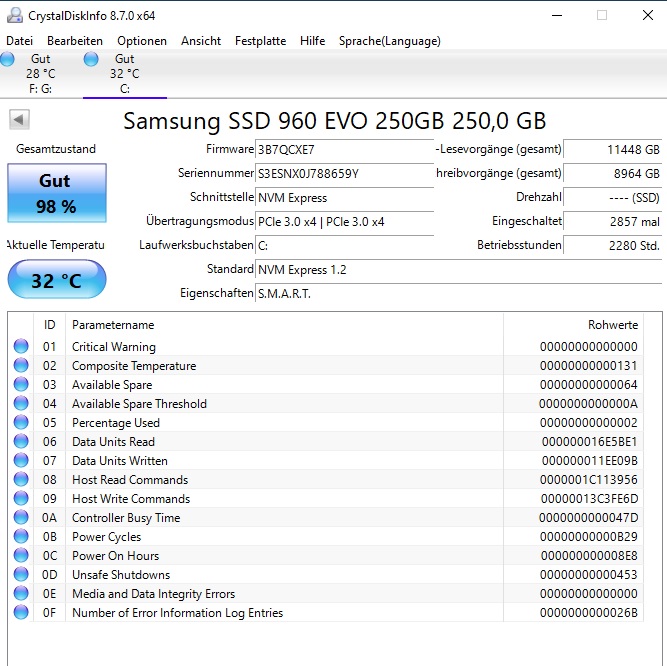Select the Data Units Written parameter name

click(x=120, y=461)
